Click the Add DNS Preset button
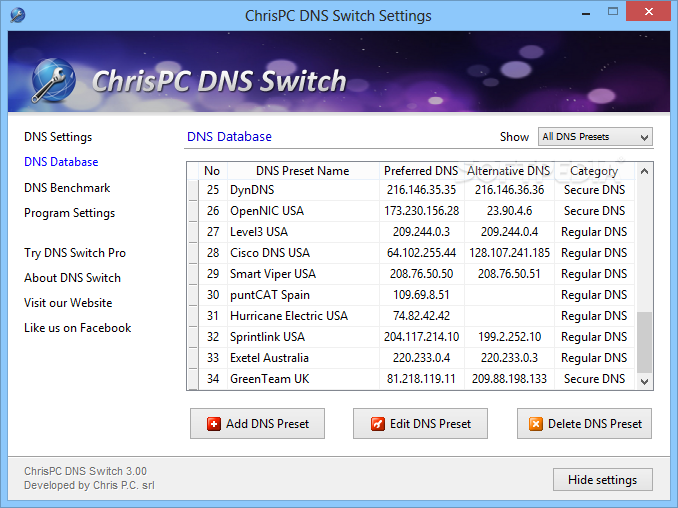 (x=257, y=424)
